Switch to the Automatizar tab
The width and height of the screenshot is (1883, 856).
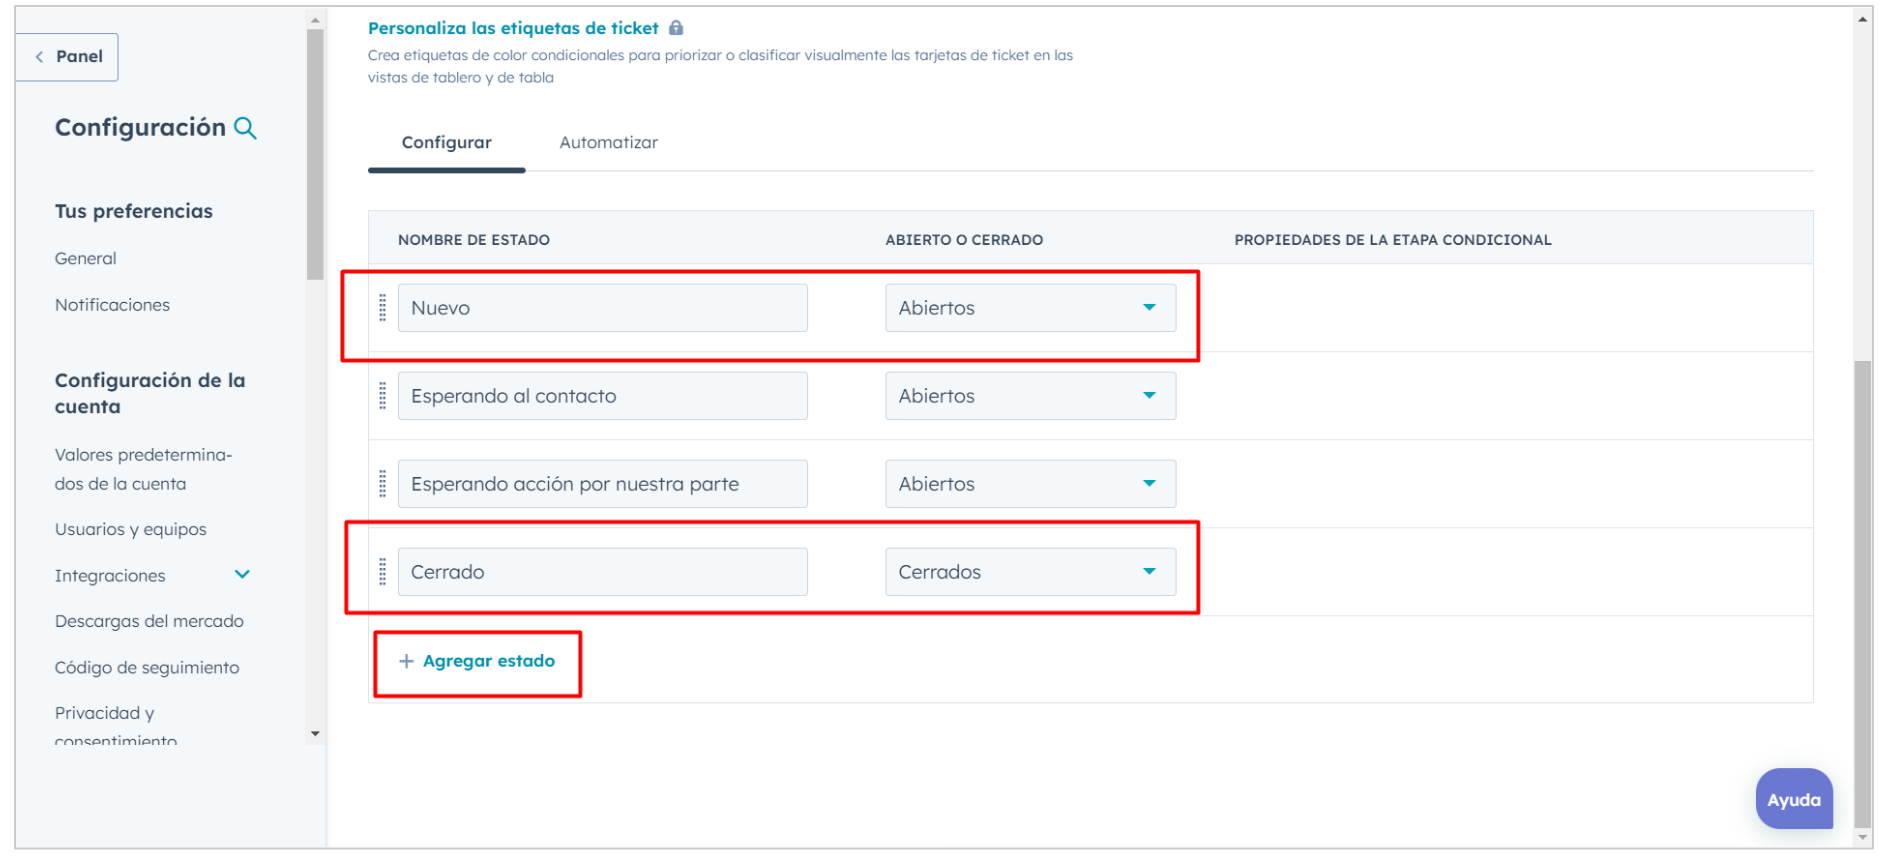point(608,143)
